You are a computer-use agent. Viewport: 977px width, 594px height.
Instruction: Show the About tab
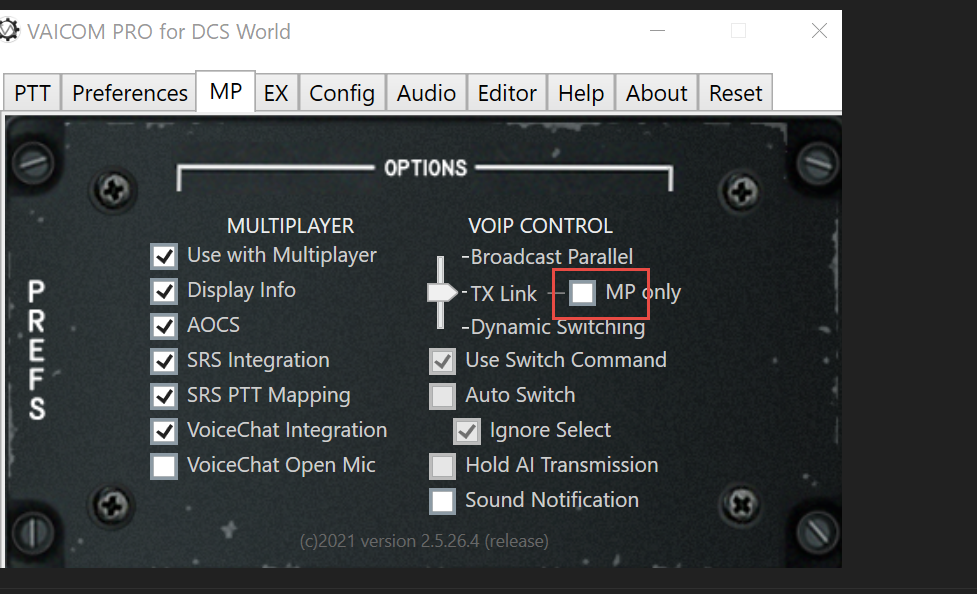coord(656,93)
